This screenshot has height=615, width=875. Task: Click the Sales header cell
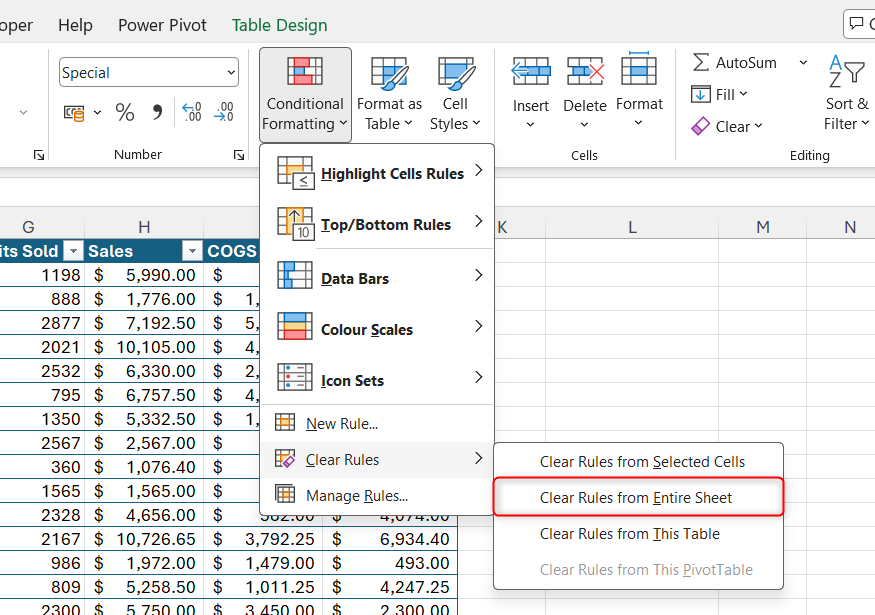(x=144, y=251)
